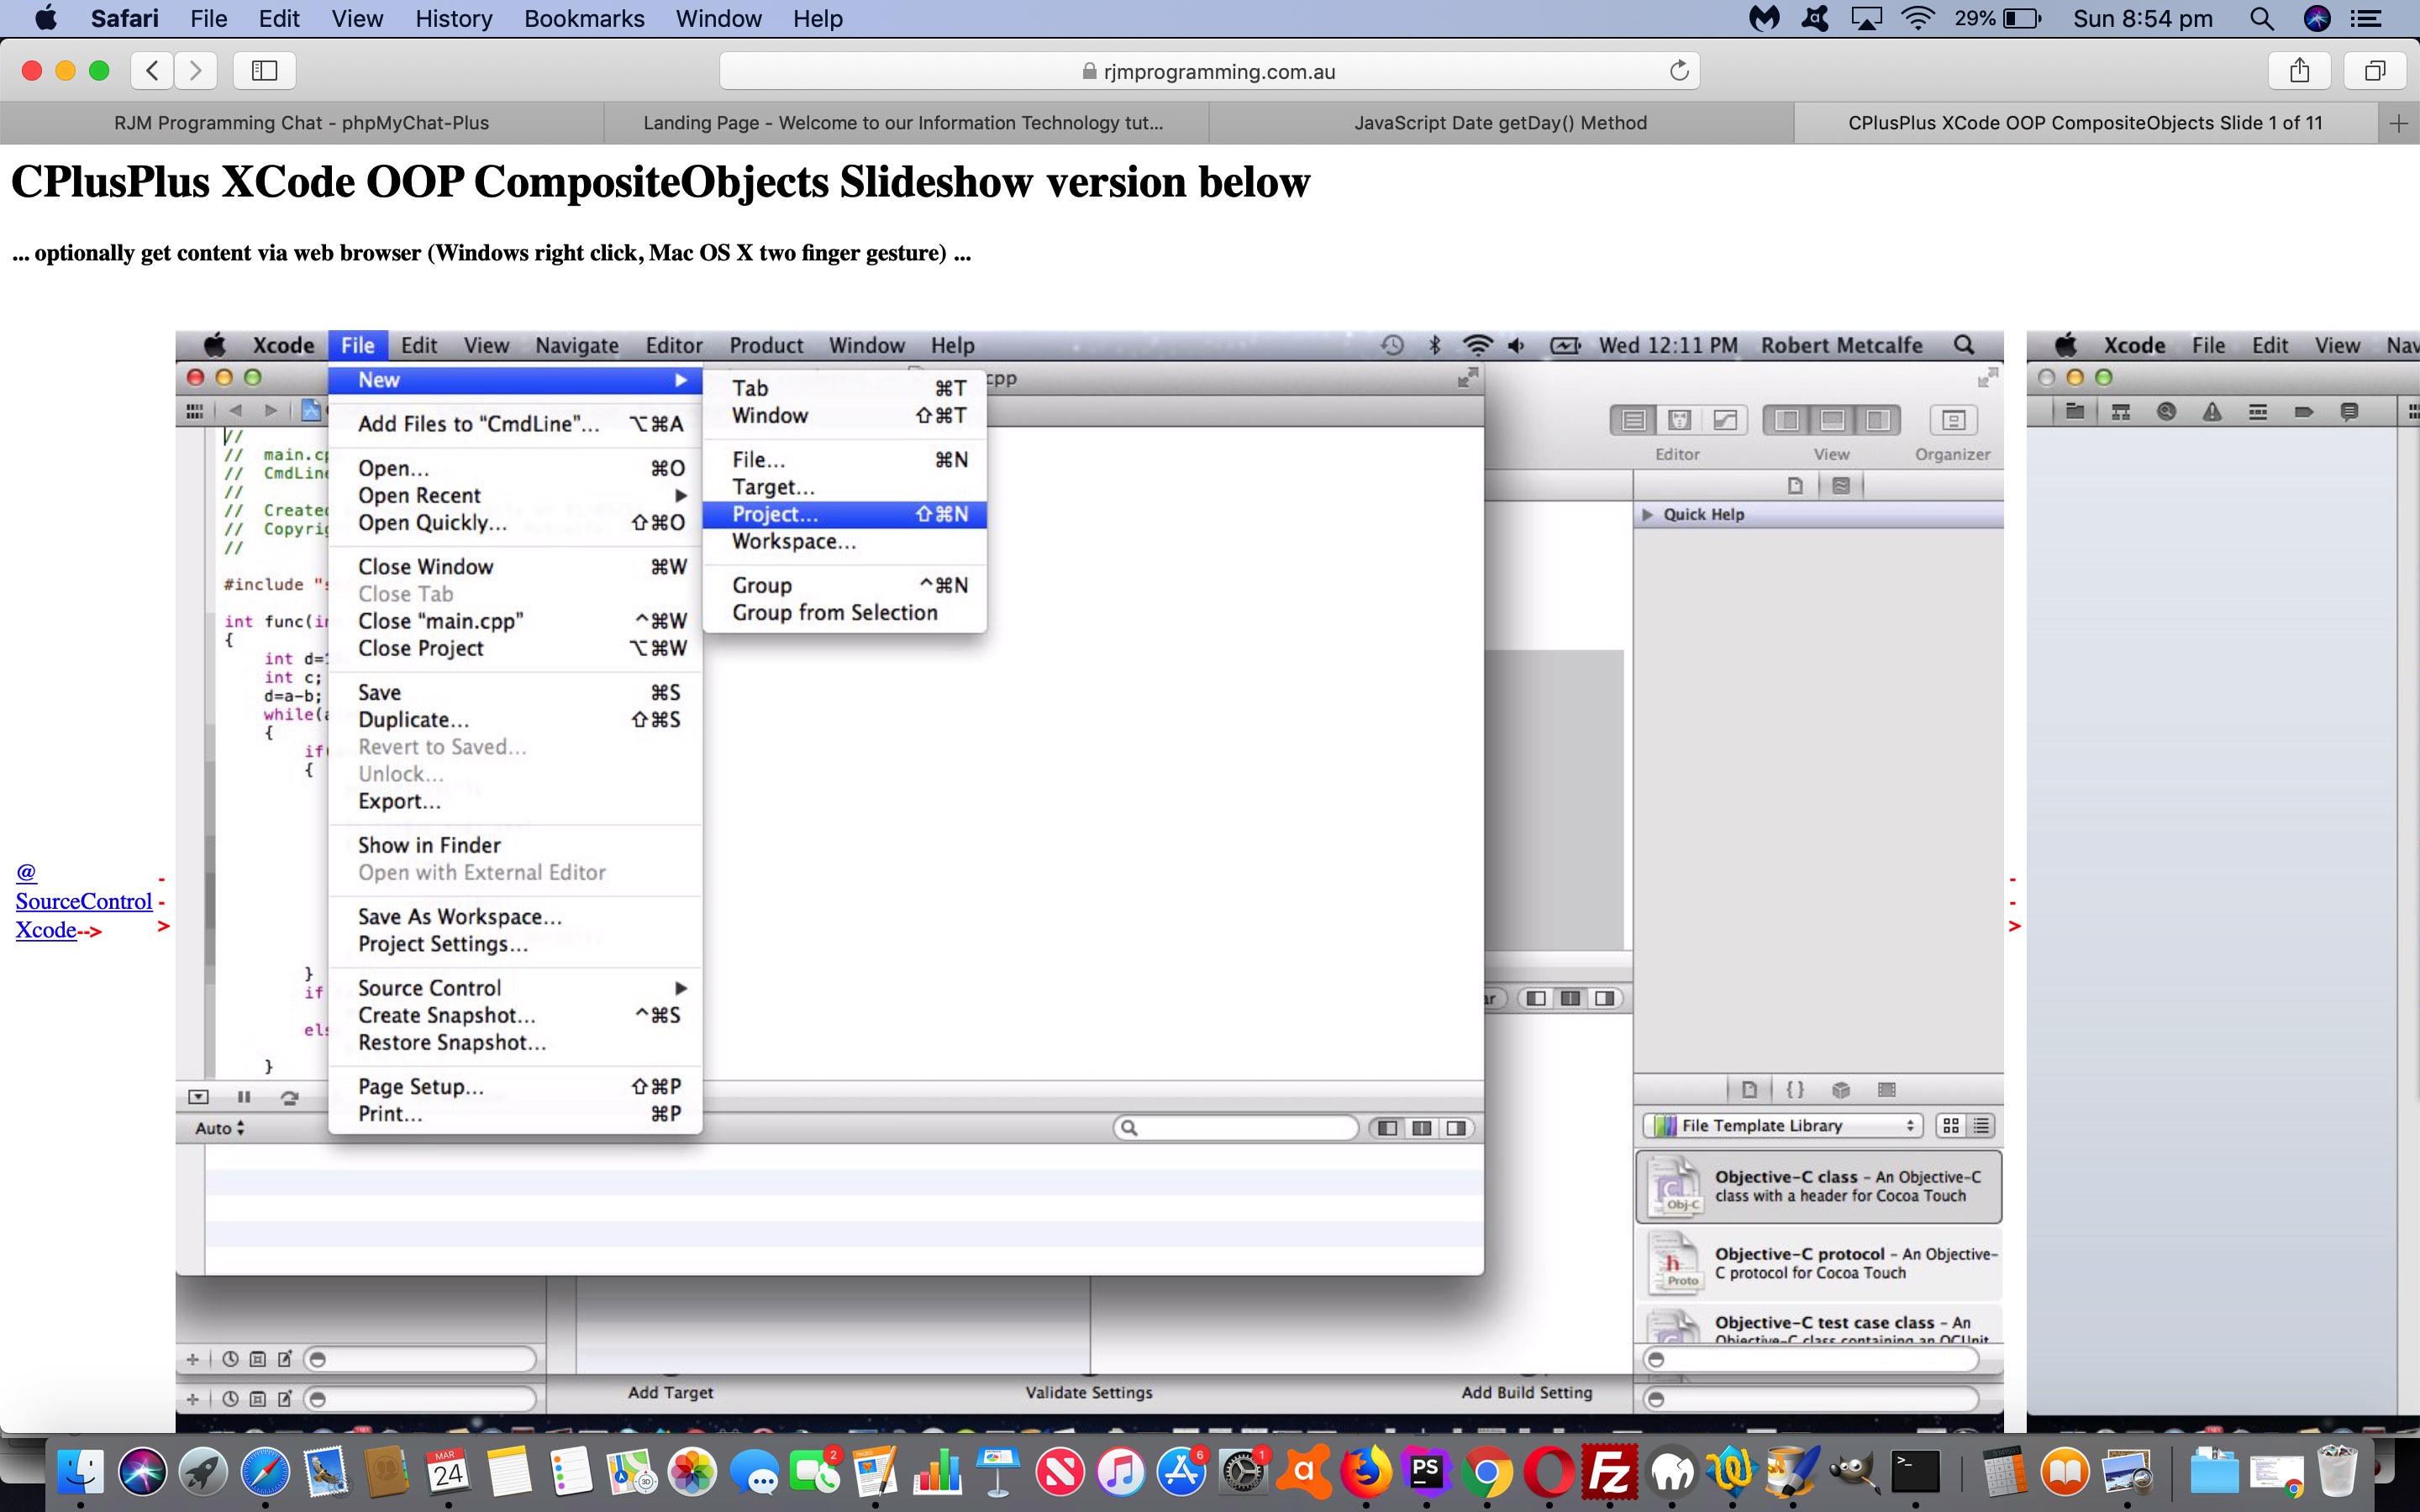This screenshot has height=1512, width=2420.
Task: Click Safari's back navigation arrow
Action: pos(152,70)
